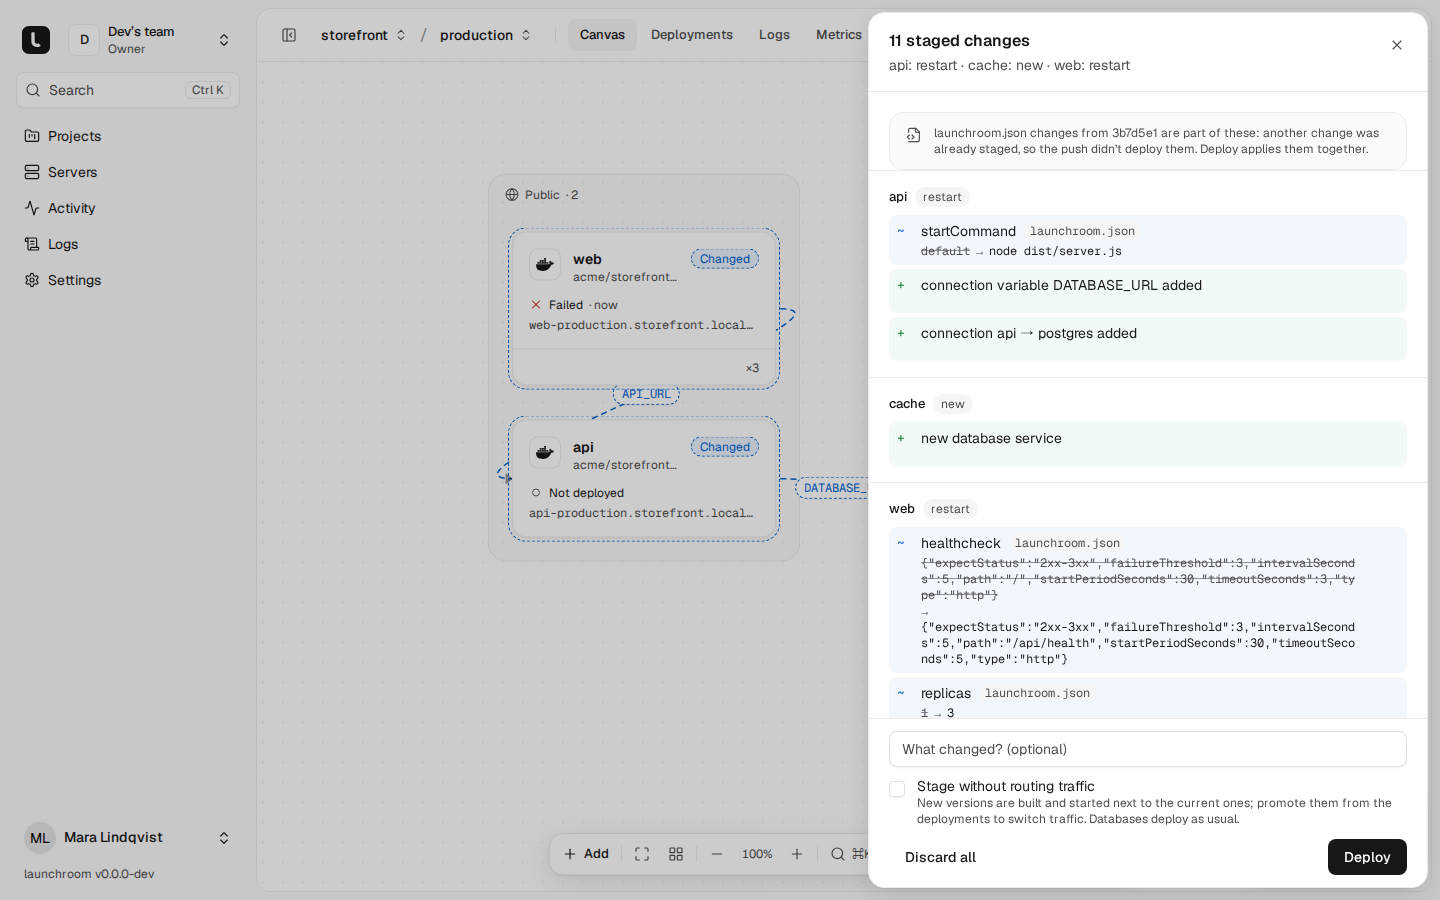The width and height of the screenshot is (1440, 900).
Task: Open the storefront project dropdown
Action: coord(363,35)
